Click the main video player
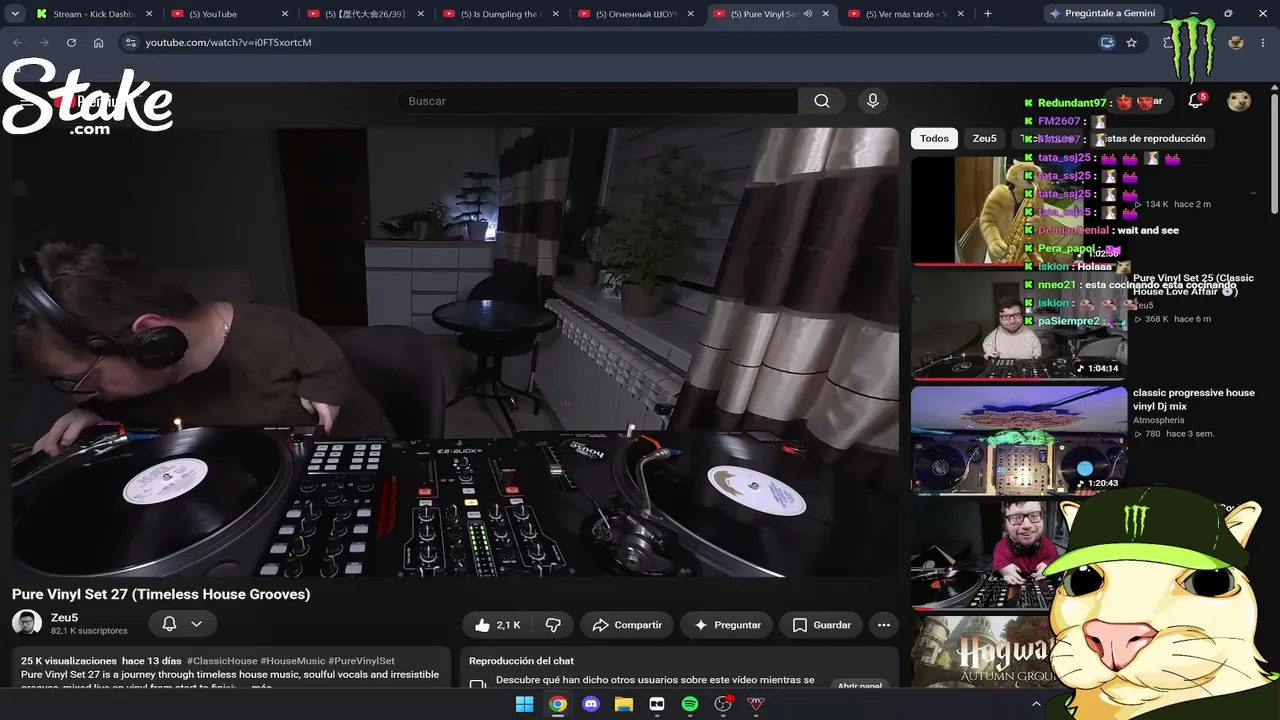 click(x=455, y=352)
